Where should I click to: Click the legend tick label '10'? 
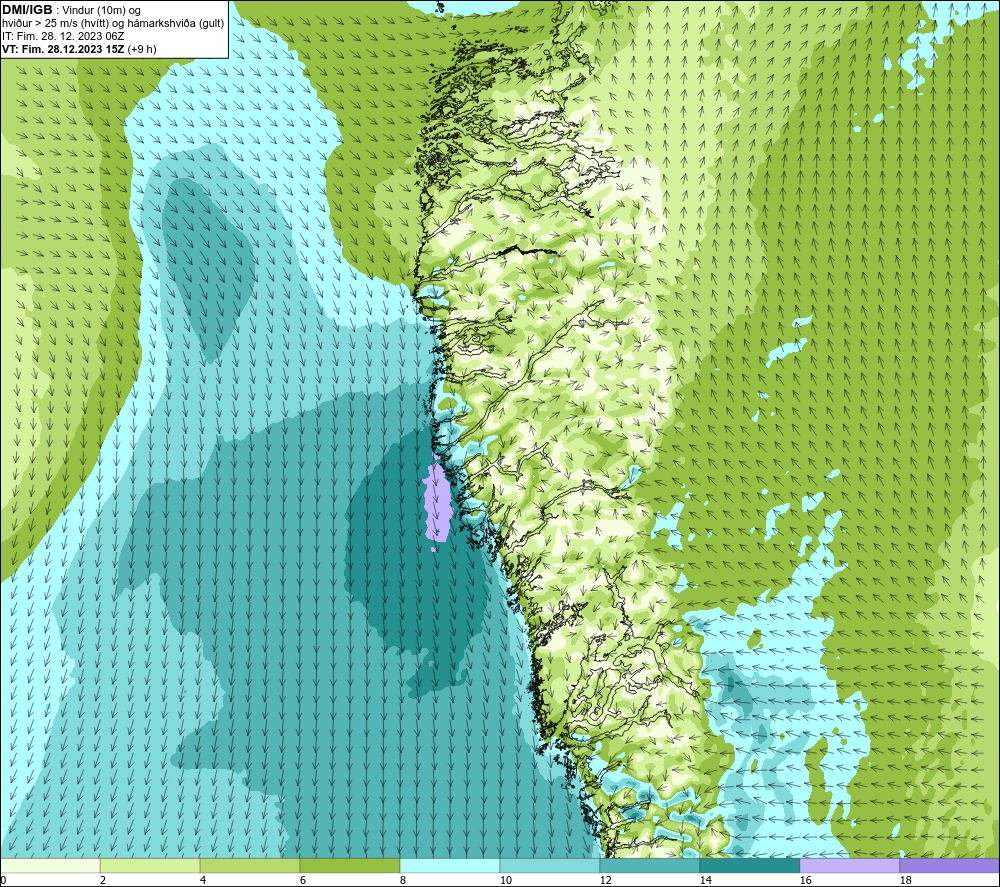coord(505,880)
